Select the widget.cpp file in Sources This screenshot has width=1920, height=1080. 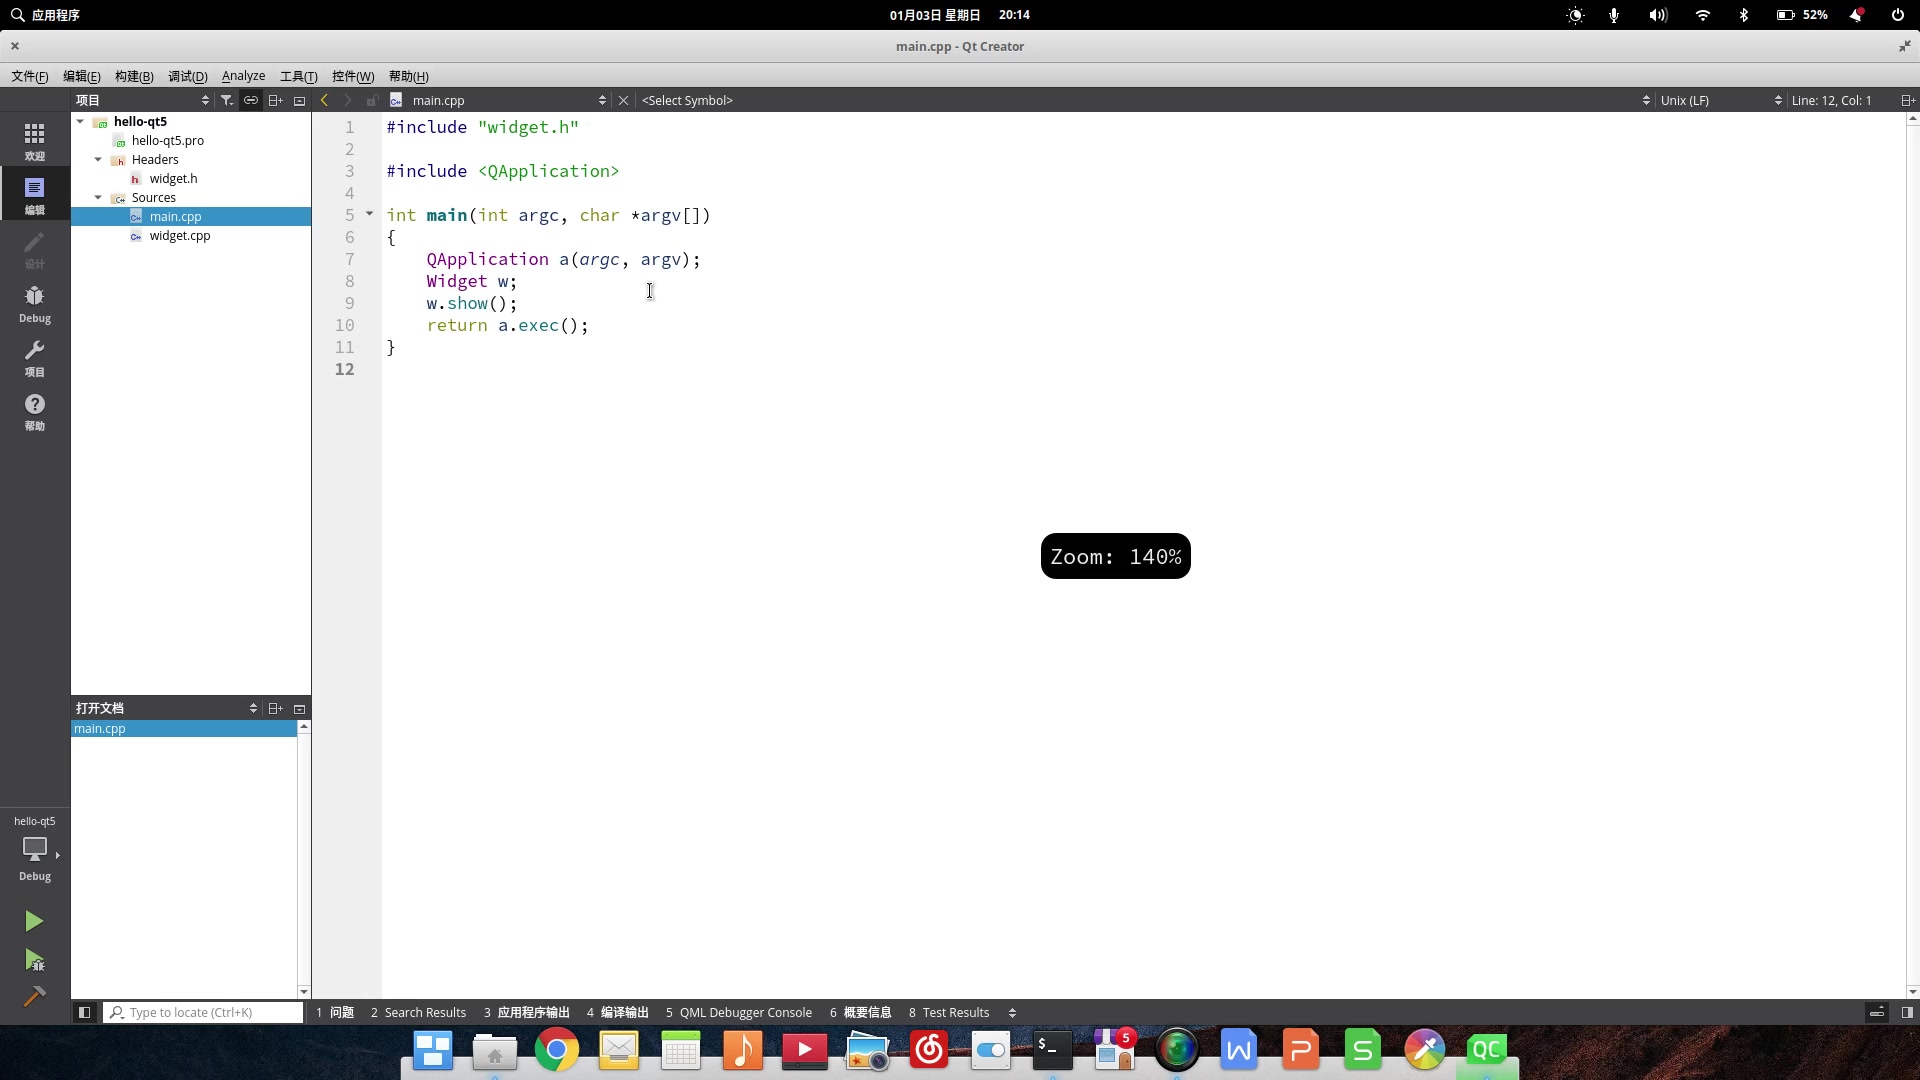181,235
